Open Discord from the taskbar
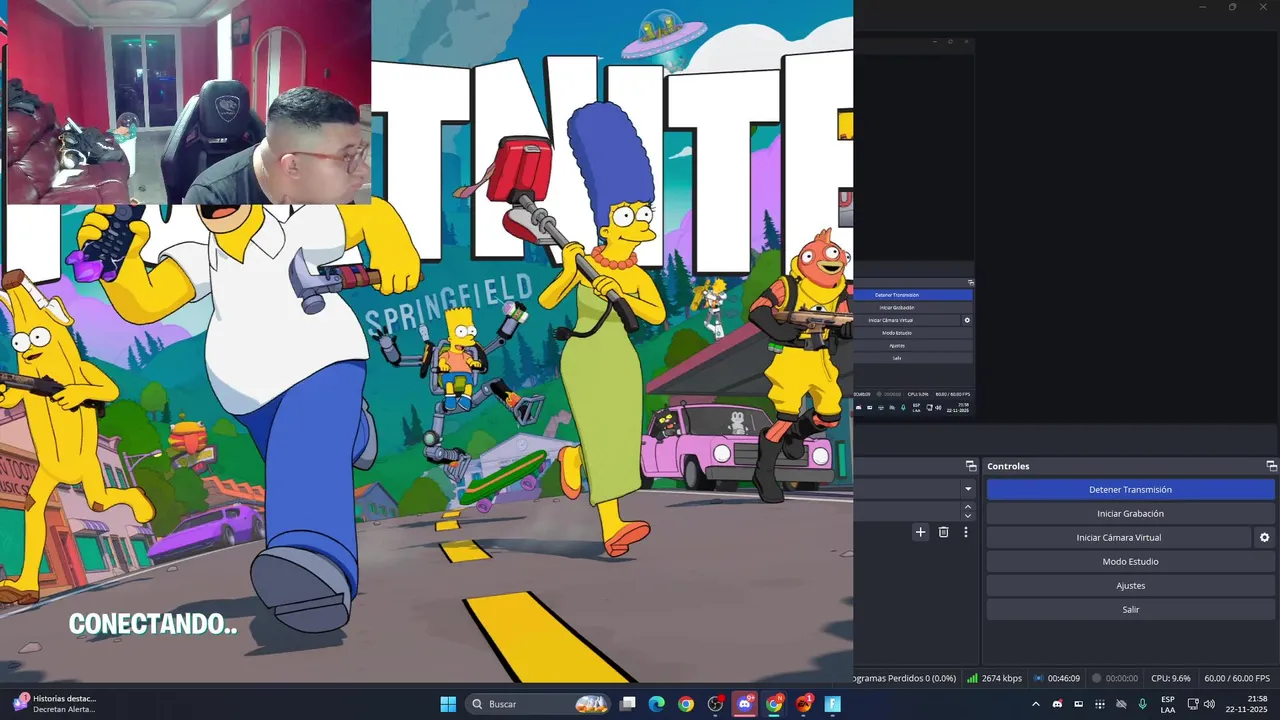Image resolution: width=1280 pixels, height=720 pixels. pos(744,704)
